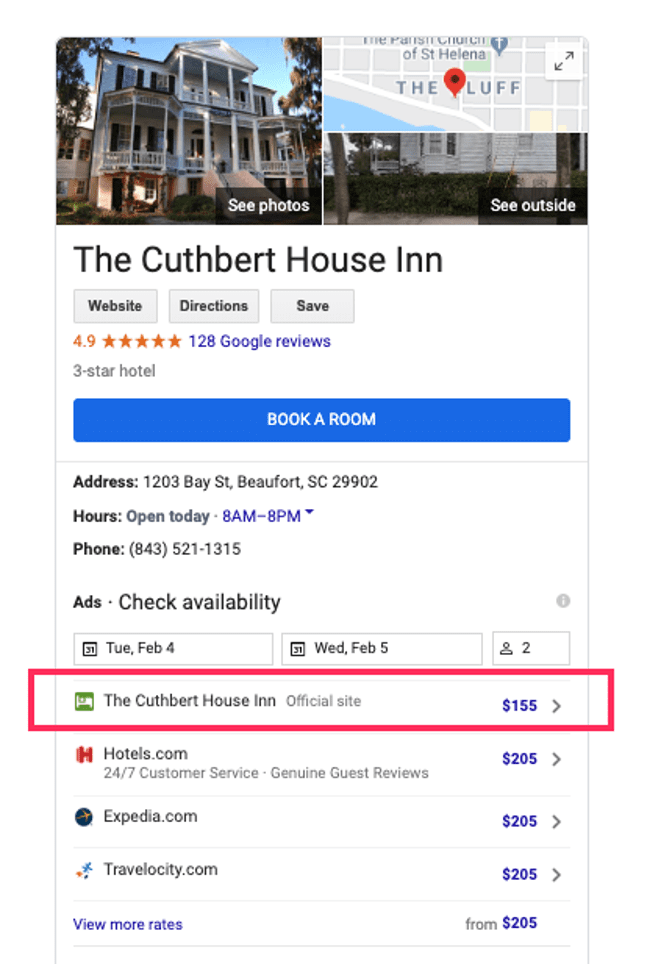Screen dimensions: 661x964
Task: Click the blue BOOK A ROOM button
Action: [321, 420]
